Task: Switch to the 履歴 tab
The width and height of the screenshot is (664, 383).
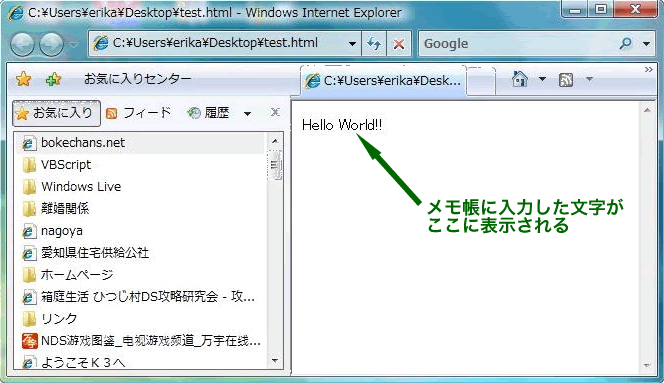Action: (208, 113)
